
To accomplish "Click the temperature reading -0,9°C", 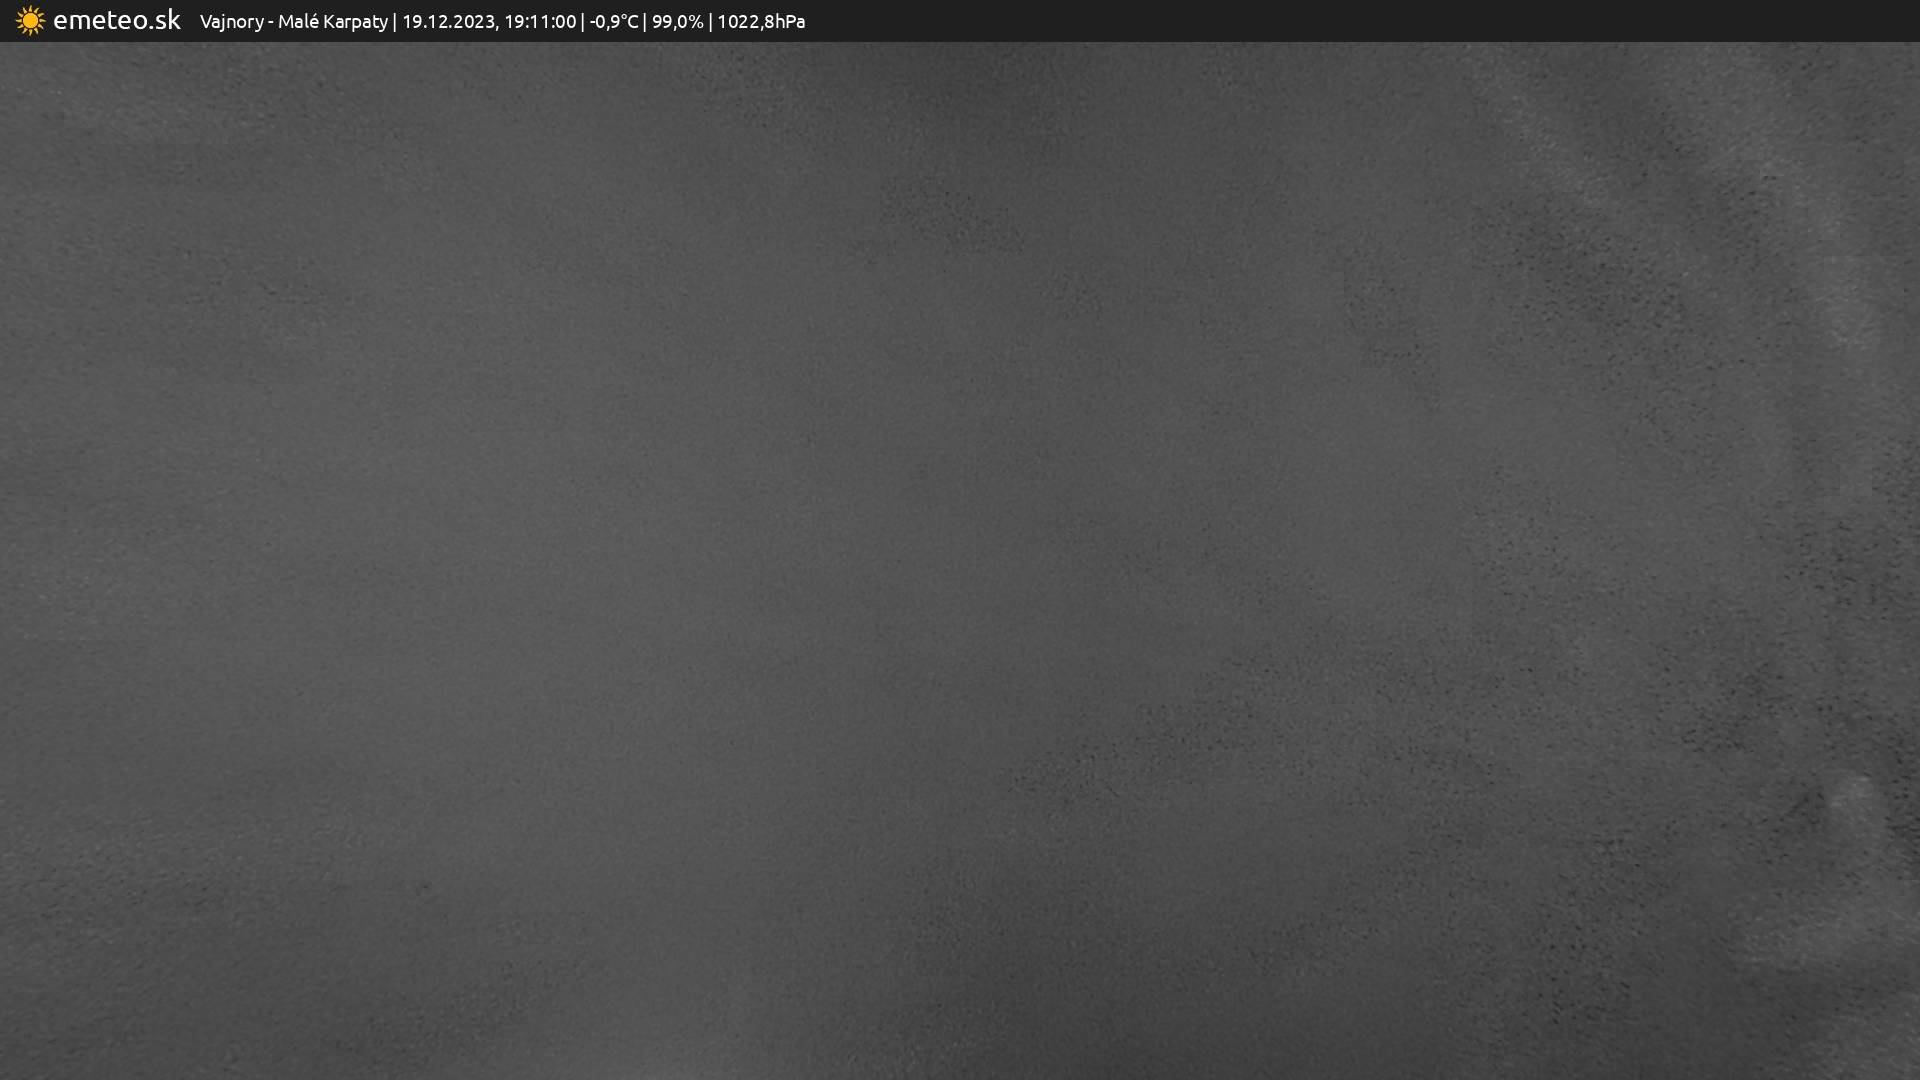I will [613, 21].
